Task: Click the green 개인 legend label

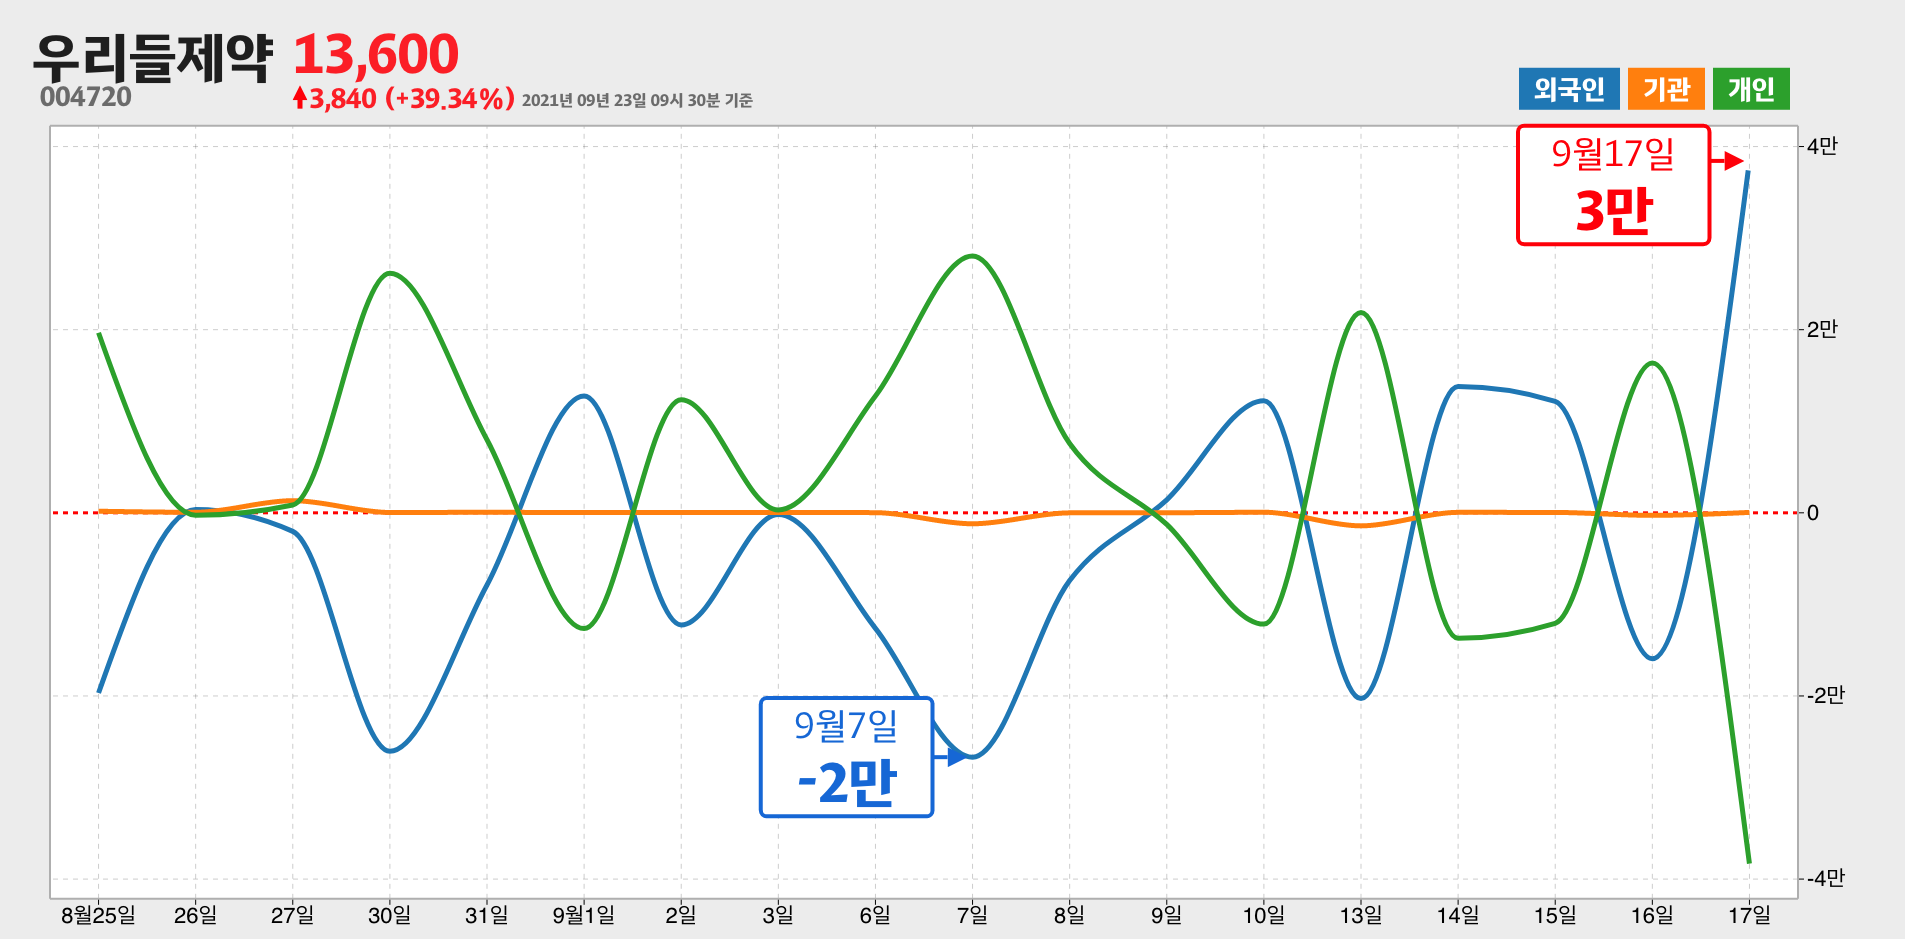Action: tap(1751, 89)
